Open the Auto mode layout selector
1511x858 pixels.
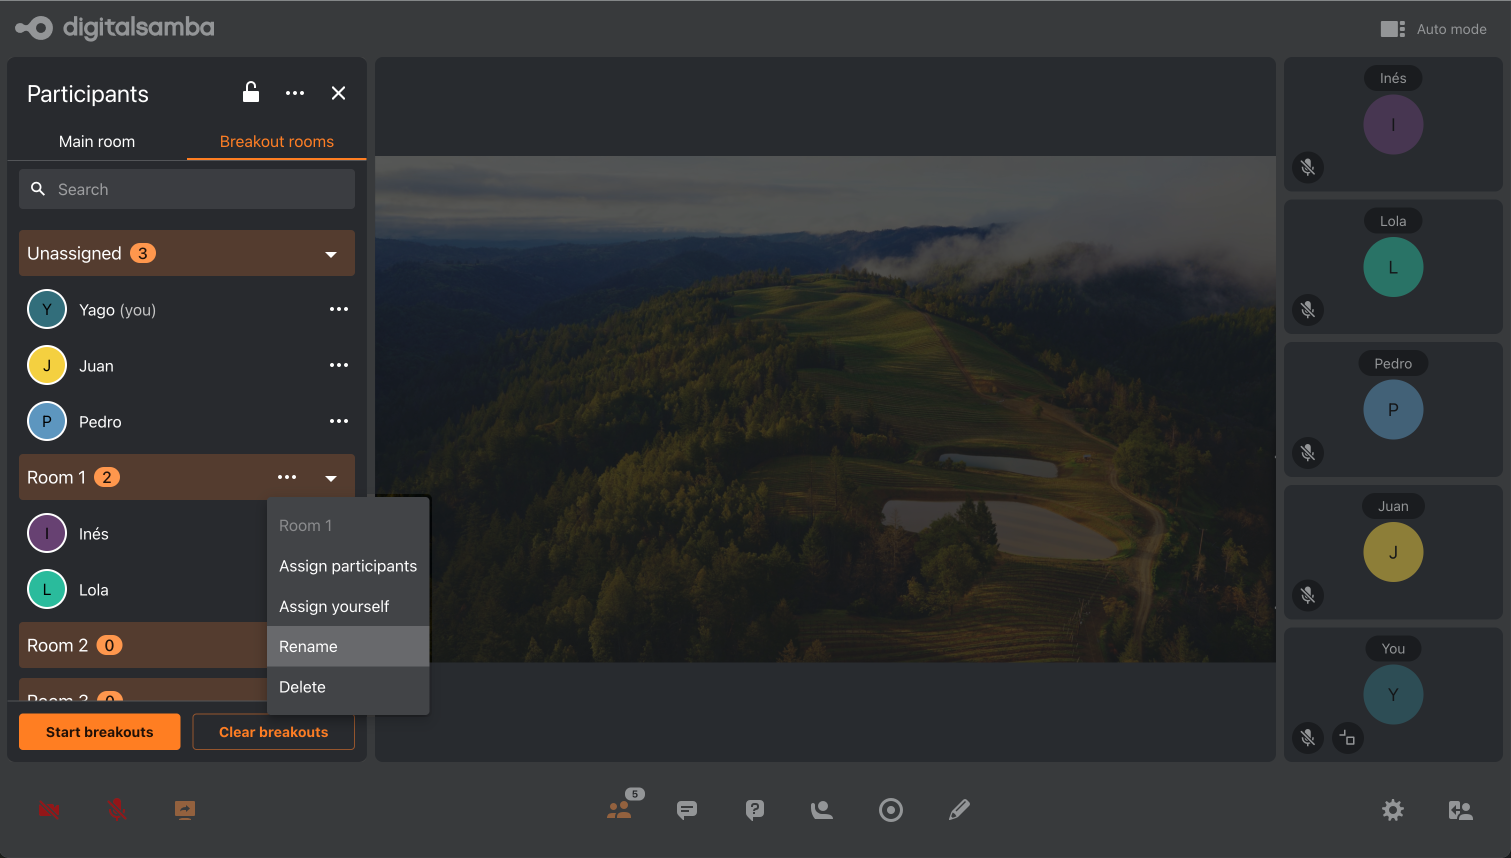click(1433, 29)
